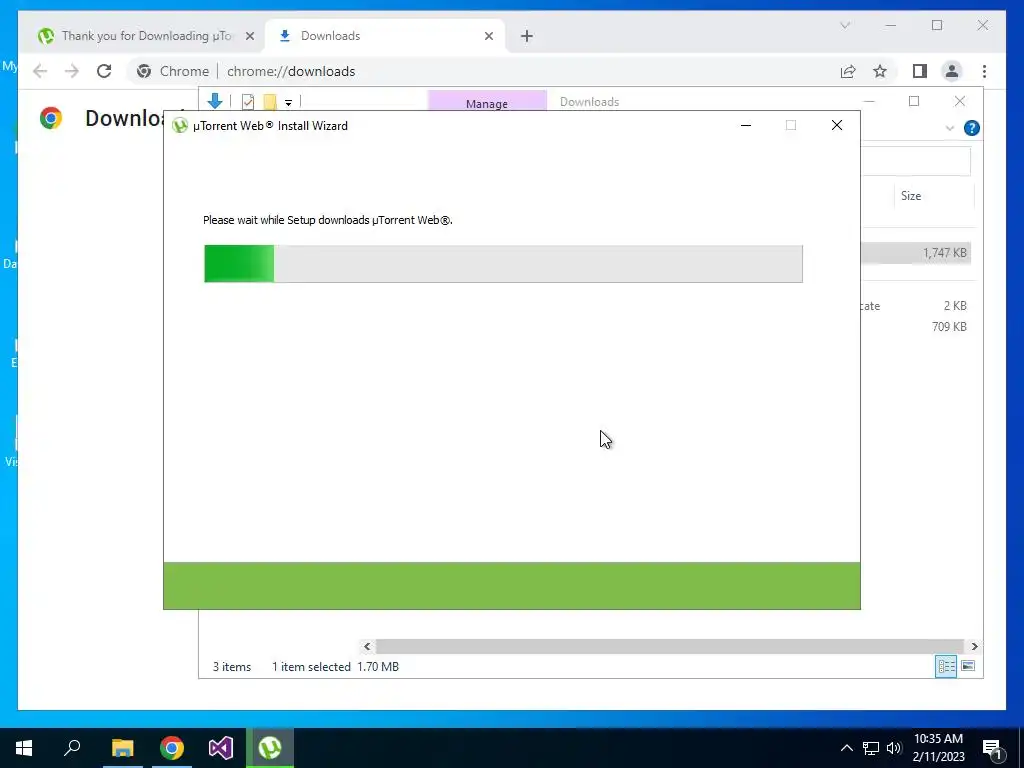The image size is (1024, 768).
Task: Open File Explorer from taskbar
Action: tap(122, 748)
